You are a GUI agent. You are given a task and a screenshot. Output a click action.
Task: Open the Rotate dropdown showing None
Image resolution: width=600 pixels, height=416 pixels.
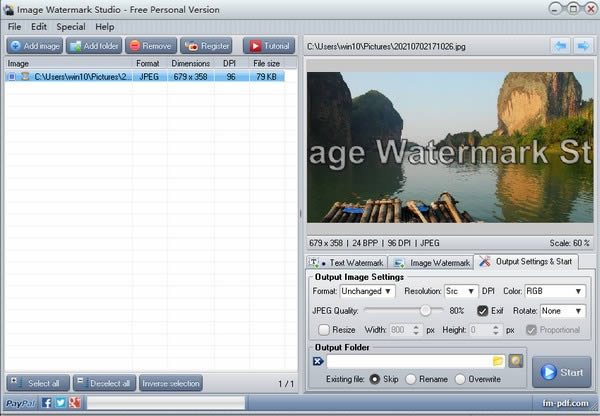point(562,311)
